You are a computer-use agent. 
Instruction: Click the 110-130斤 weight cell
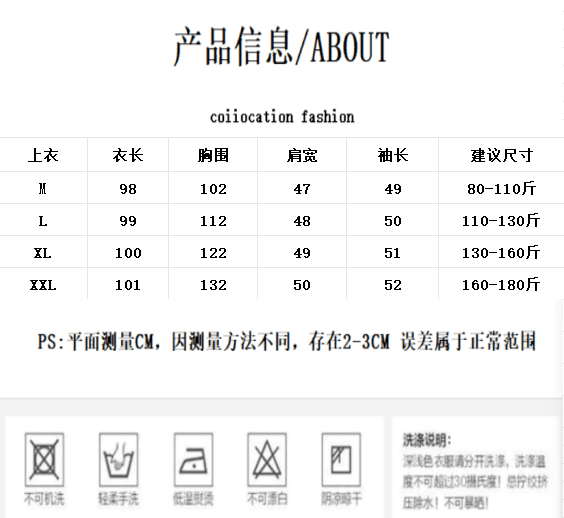pos(501,221)
